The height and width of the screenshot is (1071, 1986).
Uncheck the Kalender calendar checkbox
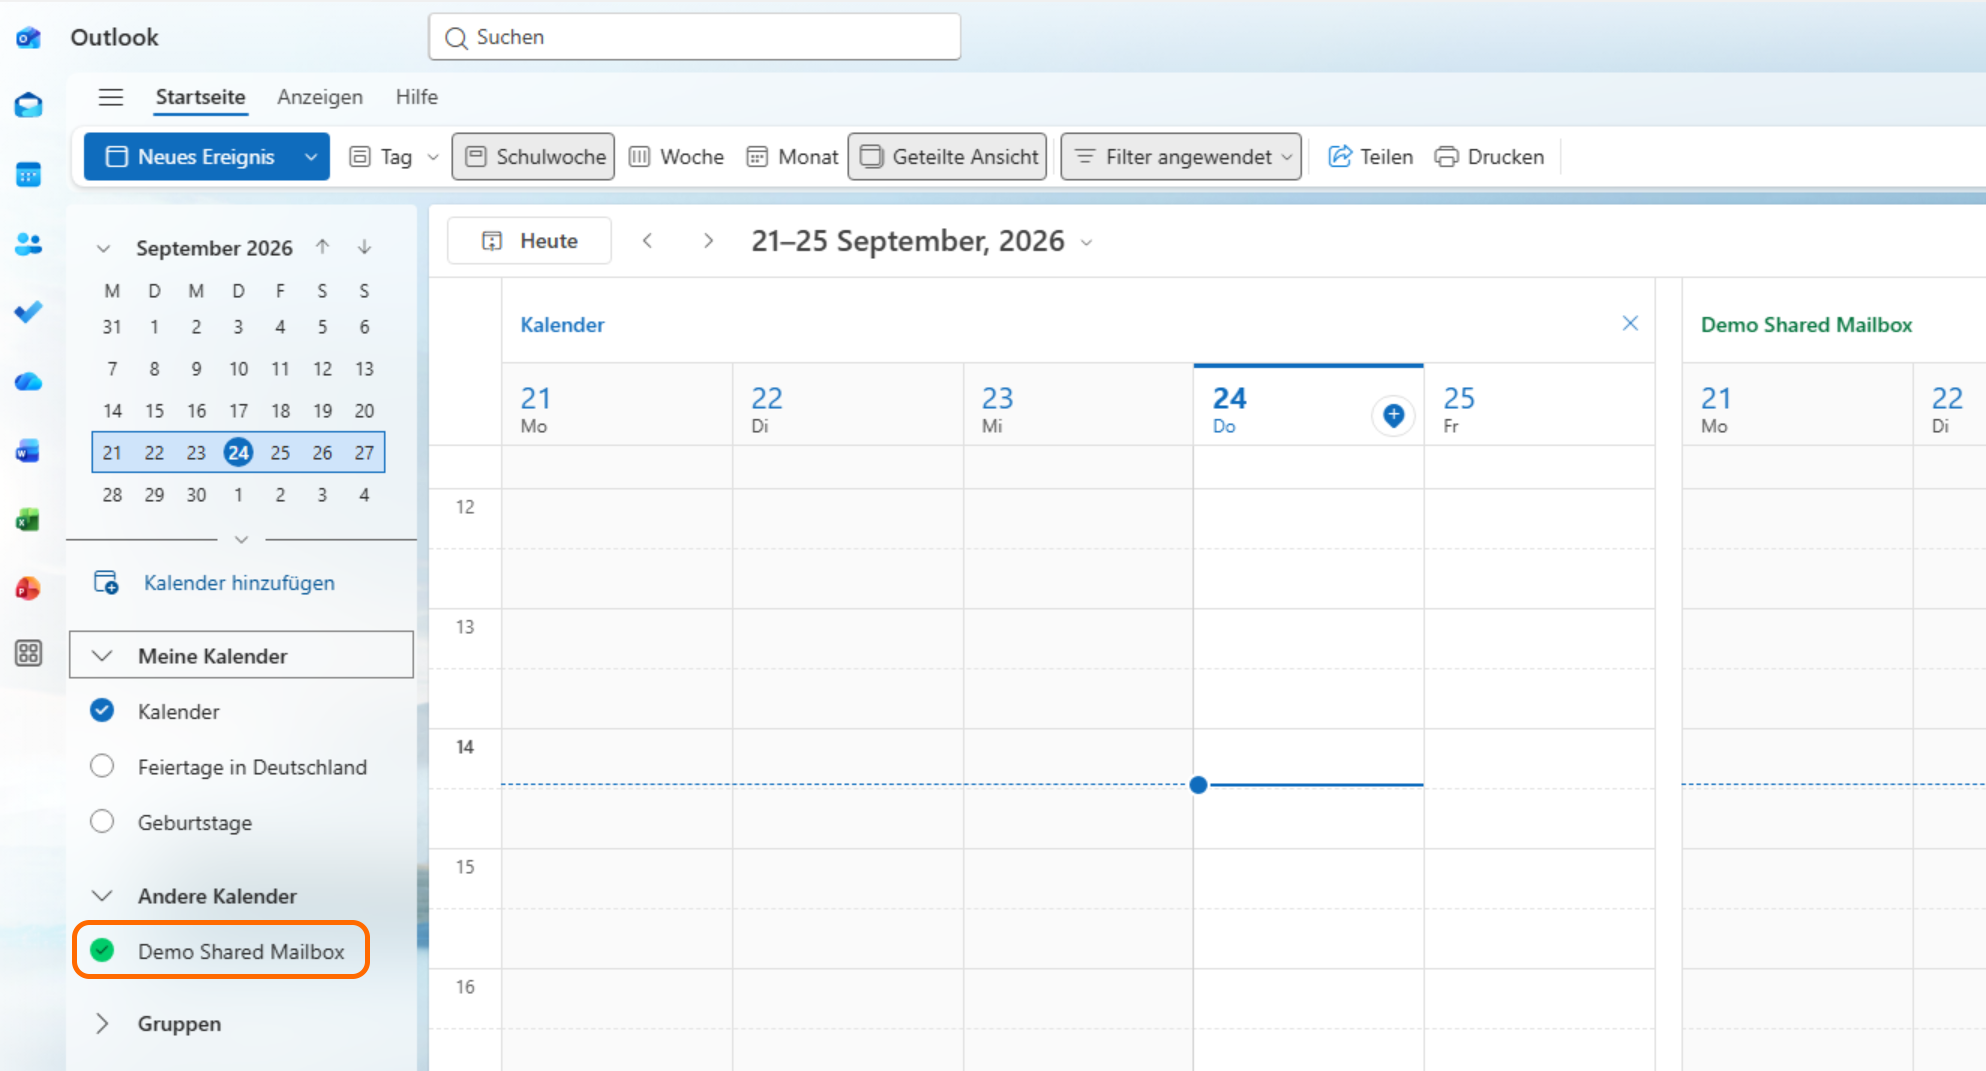pos(102,710)
